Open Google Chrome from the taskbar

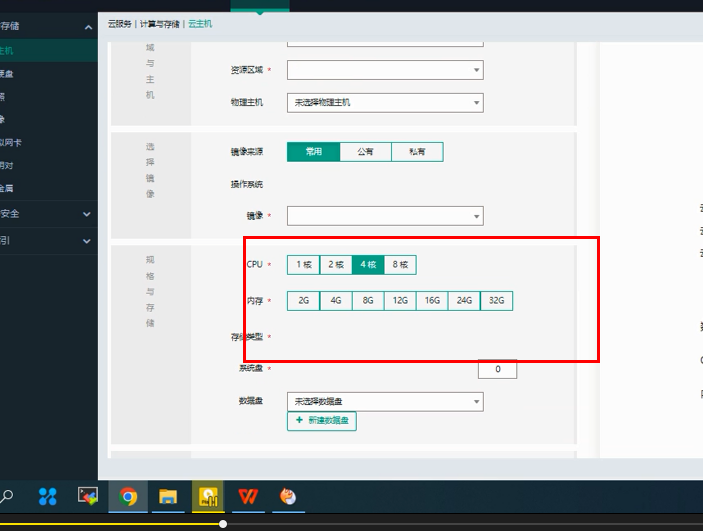(128, 496)
